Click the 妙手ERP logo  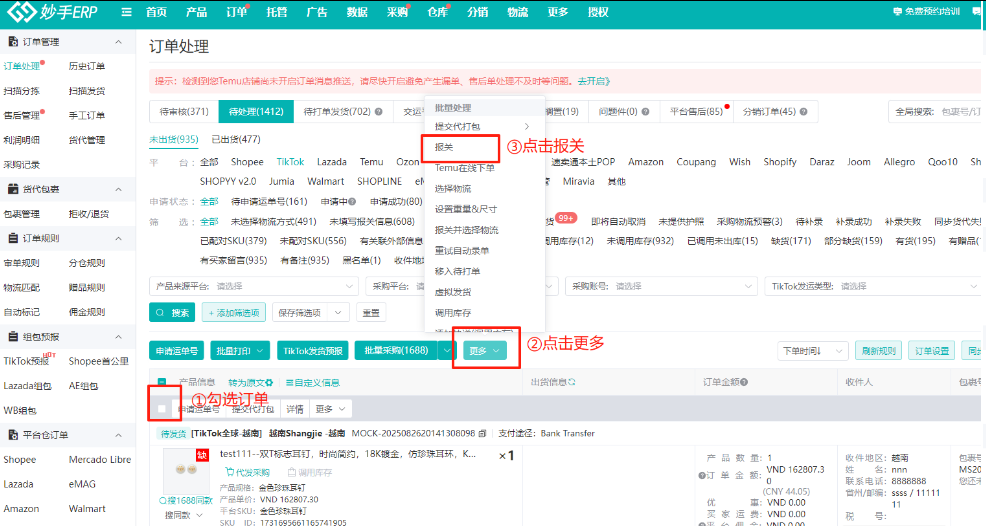[52, 11]
